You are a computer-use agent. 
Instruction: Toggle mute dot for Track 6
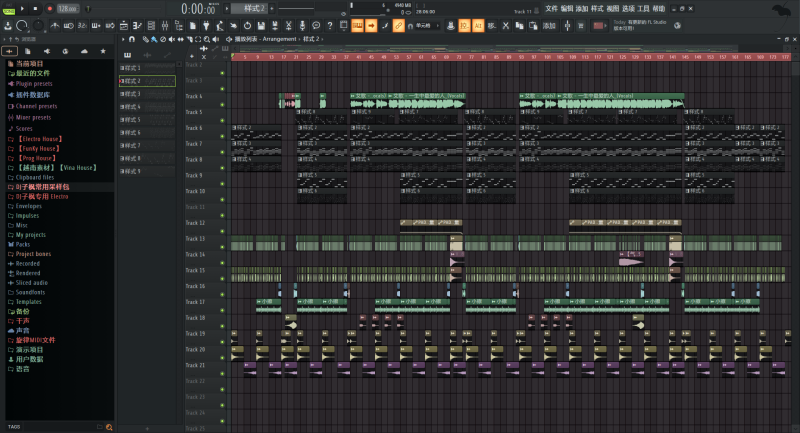222,136
